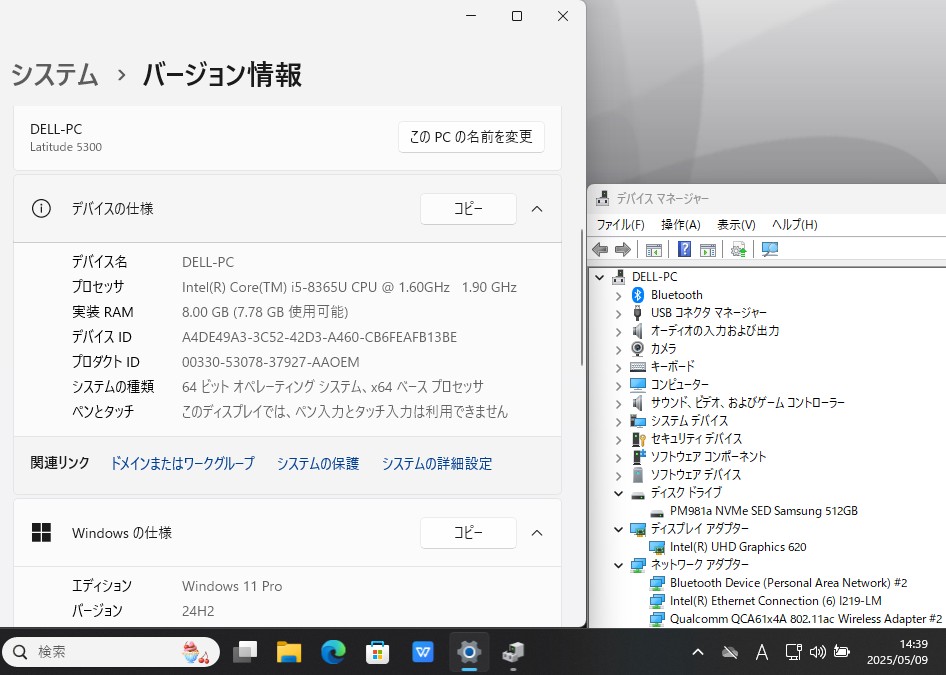Screen dimensions: 946x675
Task: Launch Microsoft Edge from the taskbar
Action: [333, 651]
